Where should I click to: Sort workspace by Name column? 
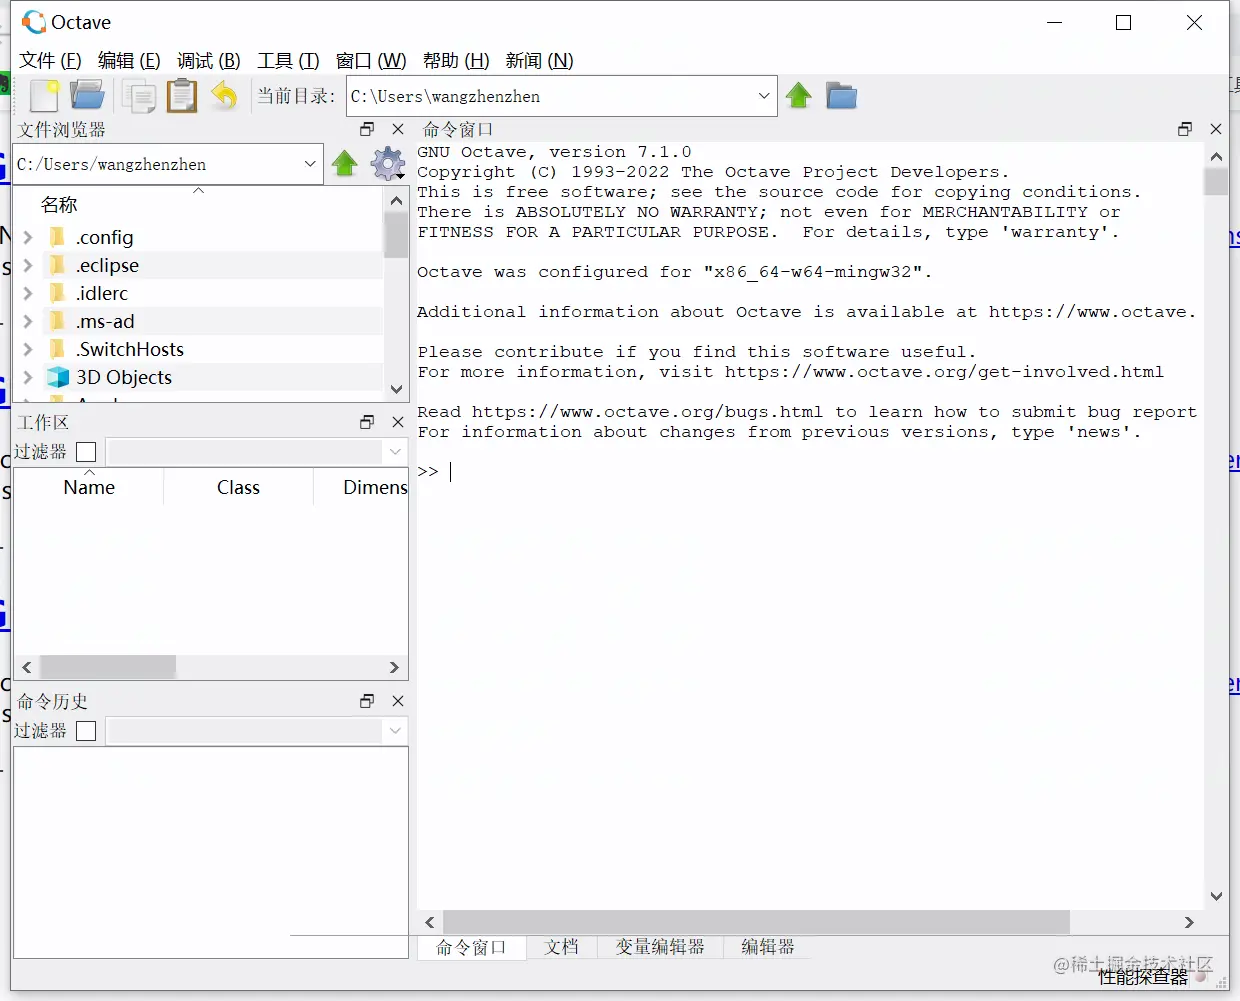click(89, 487)
